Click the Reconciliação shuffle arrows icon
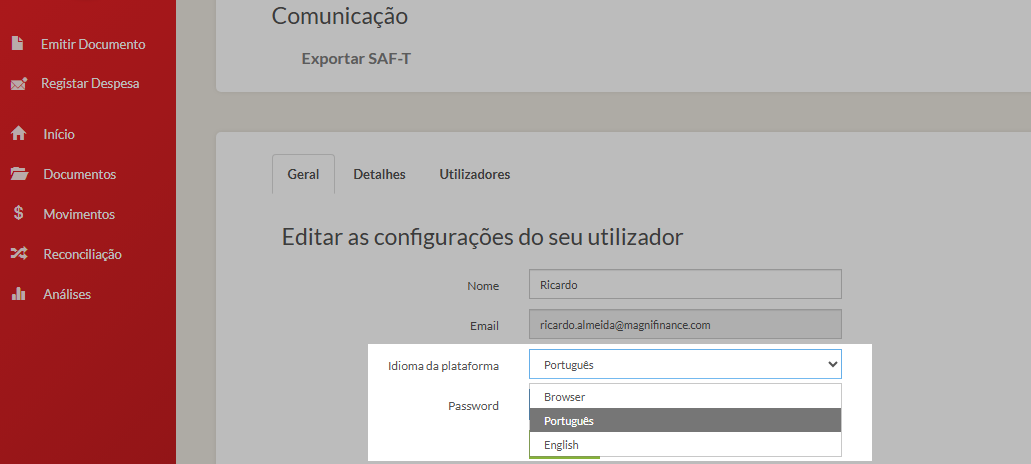The image size is (1031, 464). tap(18, 254)
